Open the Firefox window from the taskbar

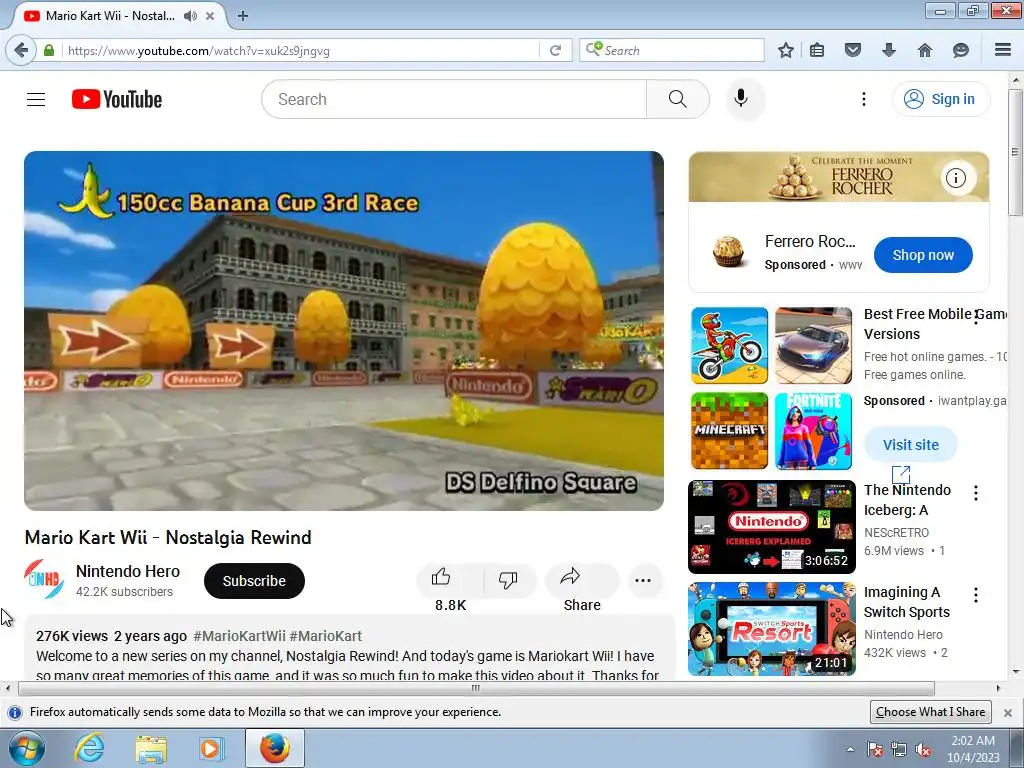coord(275,748)
